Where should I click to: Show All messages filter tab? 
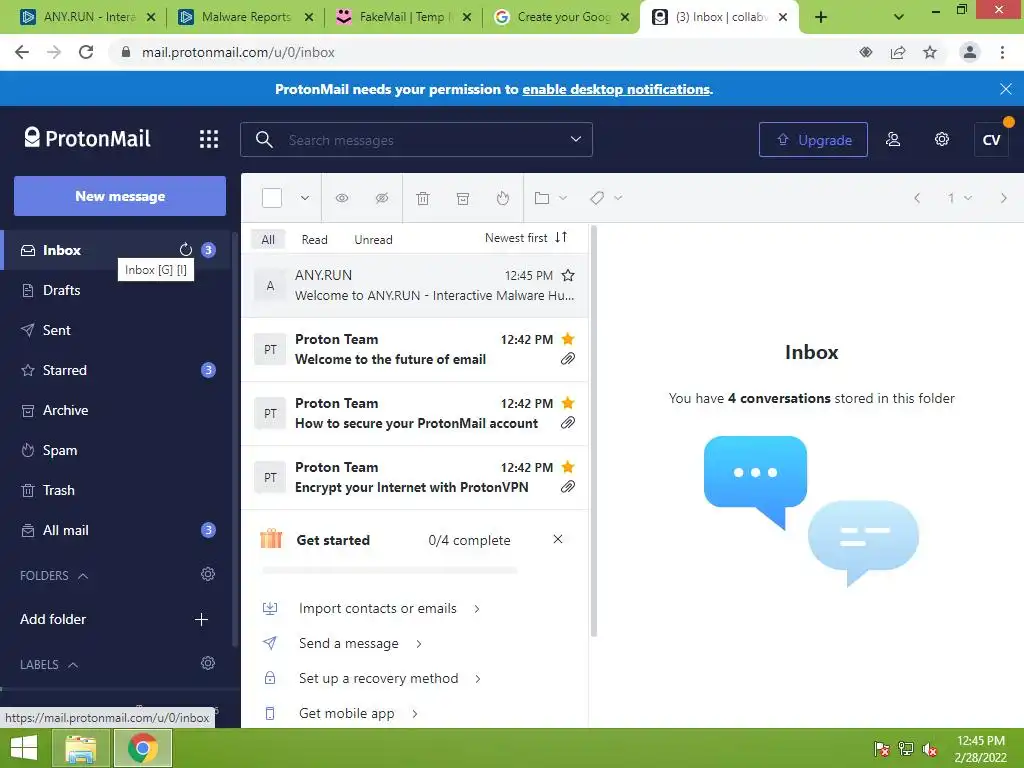coord(268,240)
